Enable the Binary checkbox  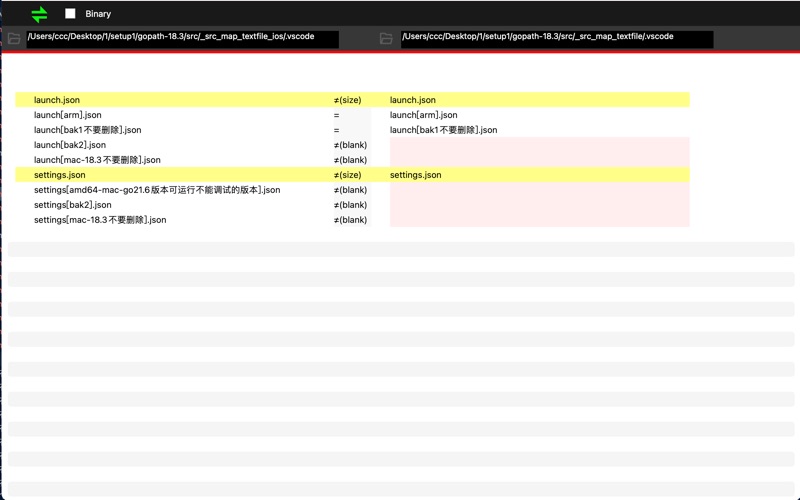click(x=70, y=14)
